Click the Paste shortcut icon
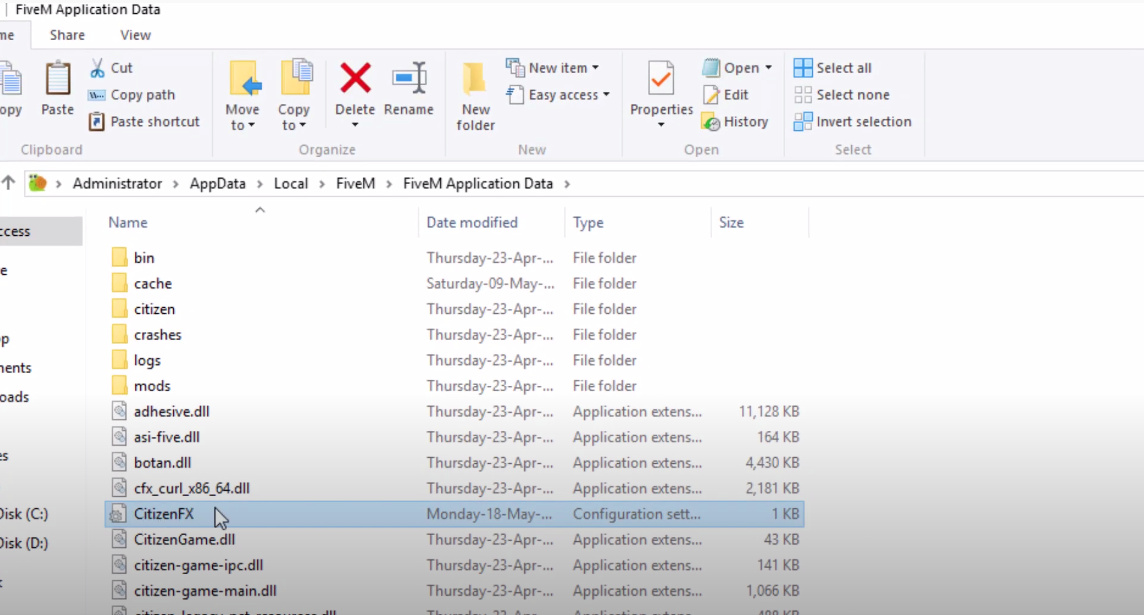The width and height of the screenshot is (1144, 615). pos(97,122)
